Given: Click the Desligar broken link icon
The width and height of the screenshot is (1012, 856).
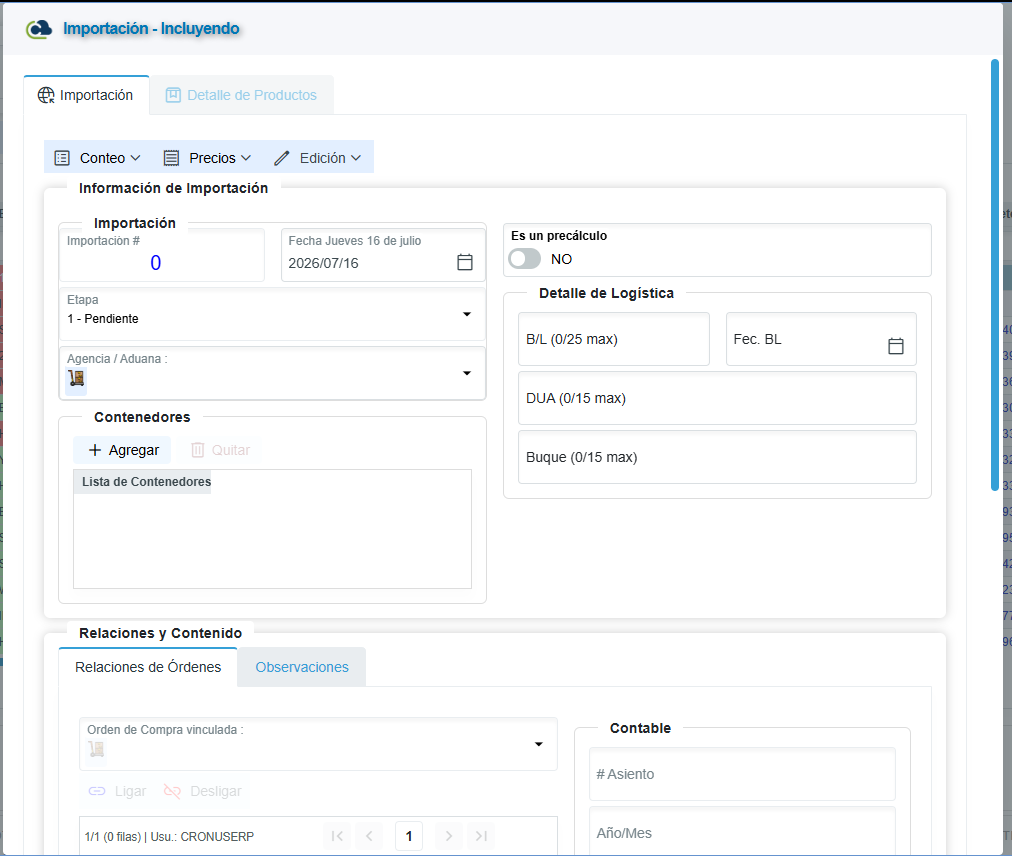Looking at the screenshot, I should pyautogui.click(x=172, y=791).
